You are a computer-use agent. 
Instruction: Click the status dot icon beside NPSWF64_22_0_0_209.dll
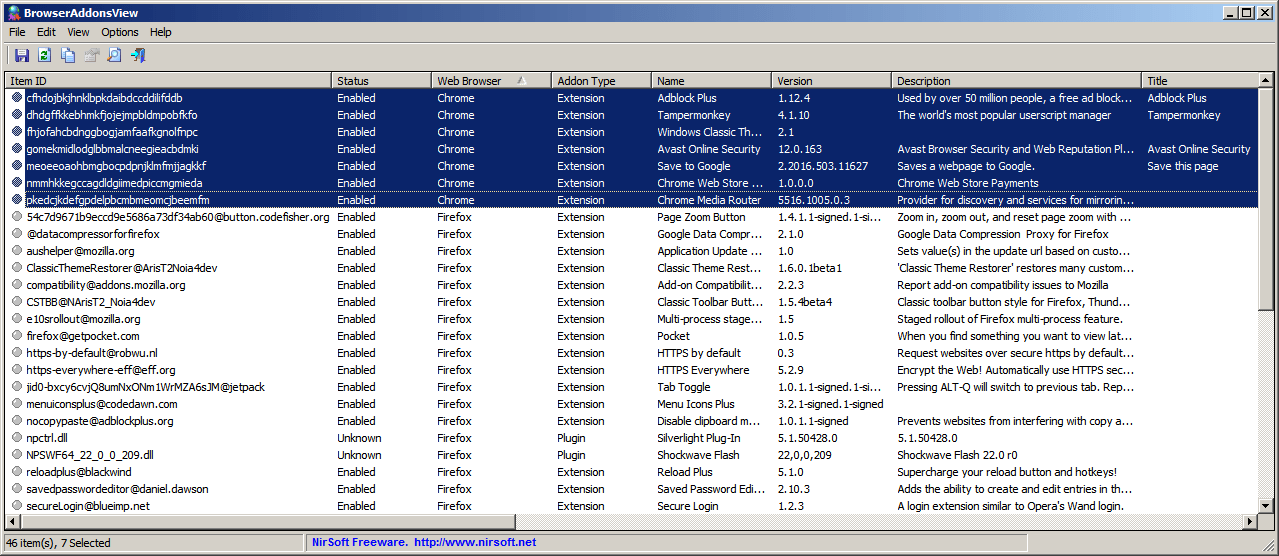(x=17, y=455)
